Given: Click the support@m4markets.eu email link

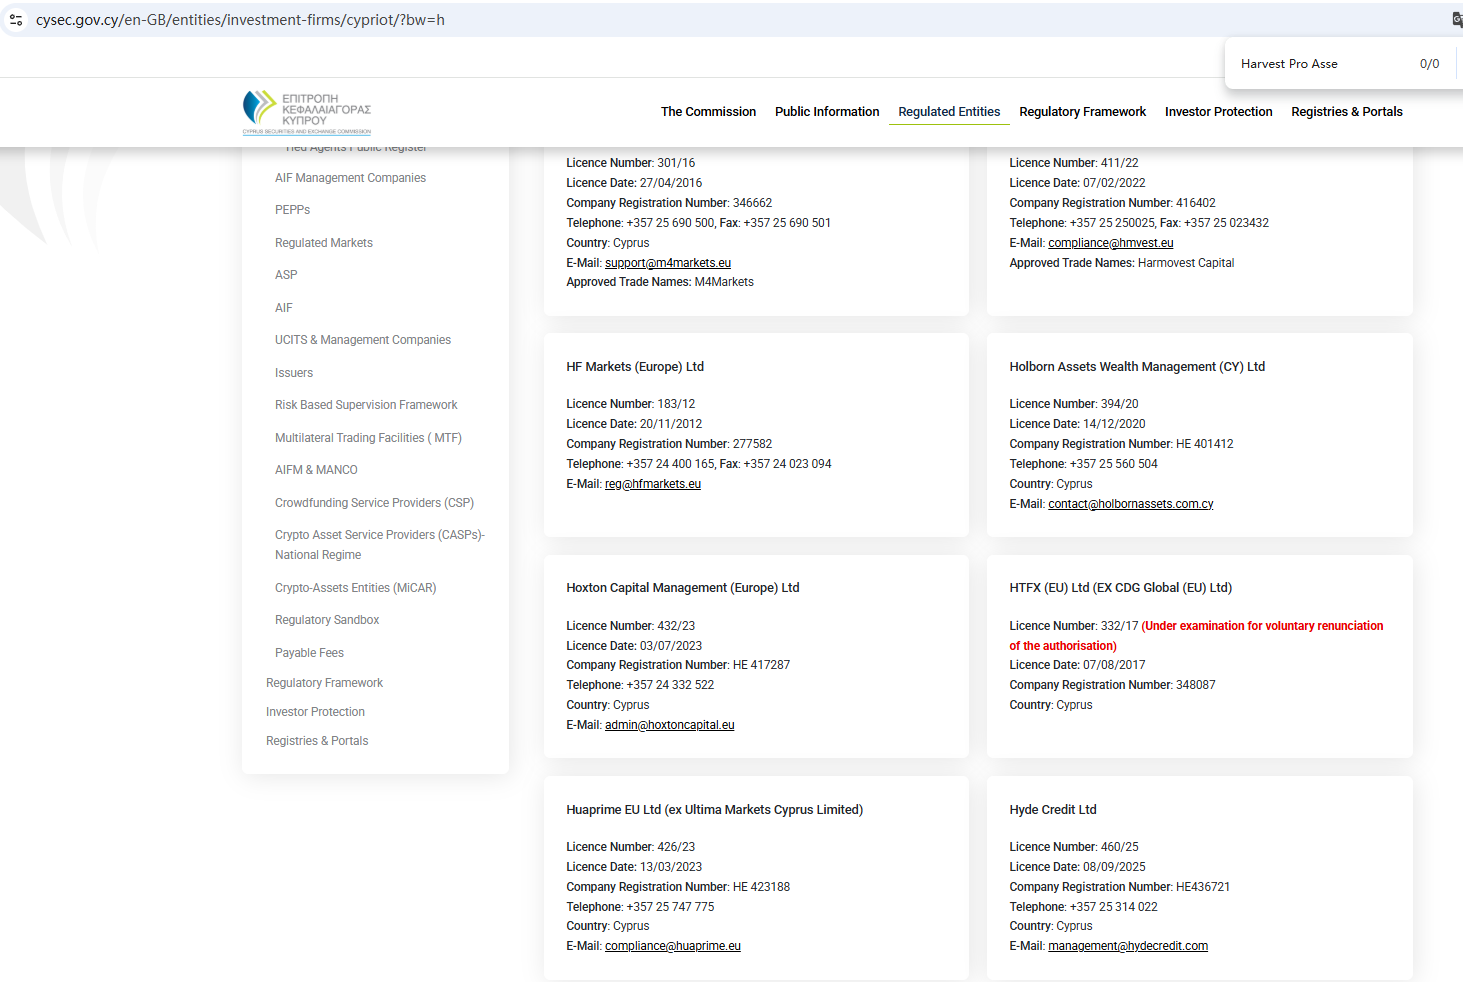Looking at the screenshot, I should (x=668, y=263).
